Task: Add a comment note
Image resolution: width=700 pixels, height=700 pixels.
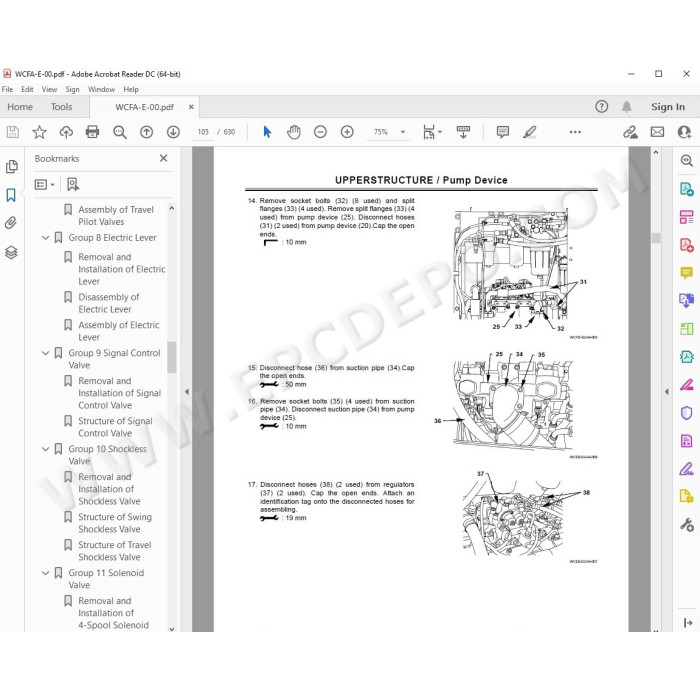Action: pyautogui.click(x=503, y=132)
